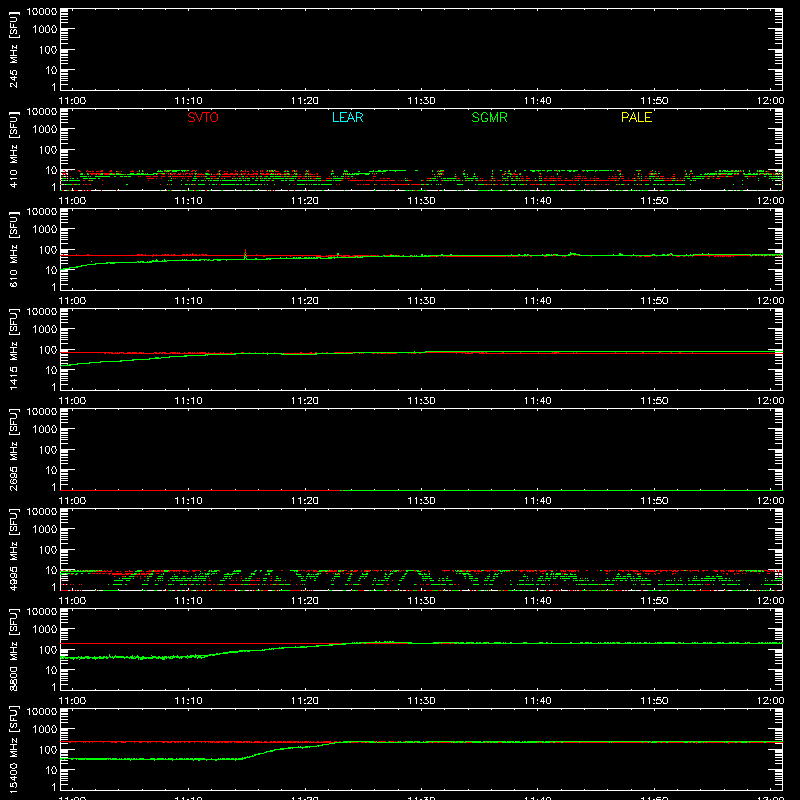Click the red SVTO station legend label
The height and width of the screenshot is (800, 800).
point(203,117)
